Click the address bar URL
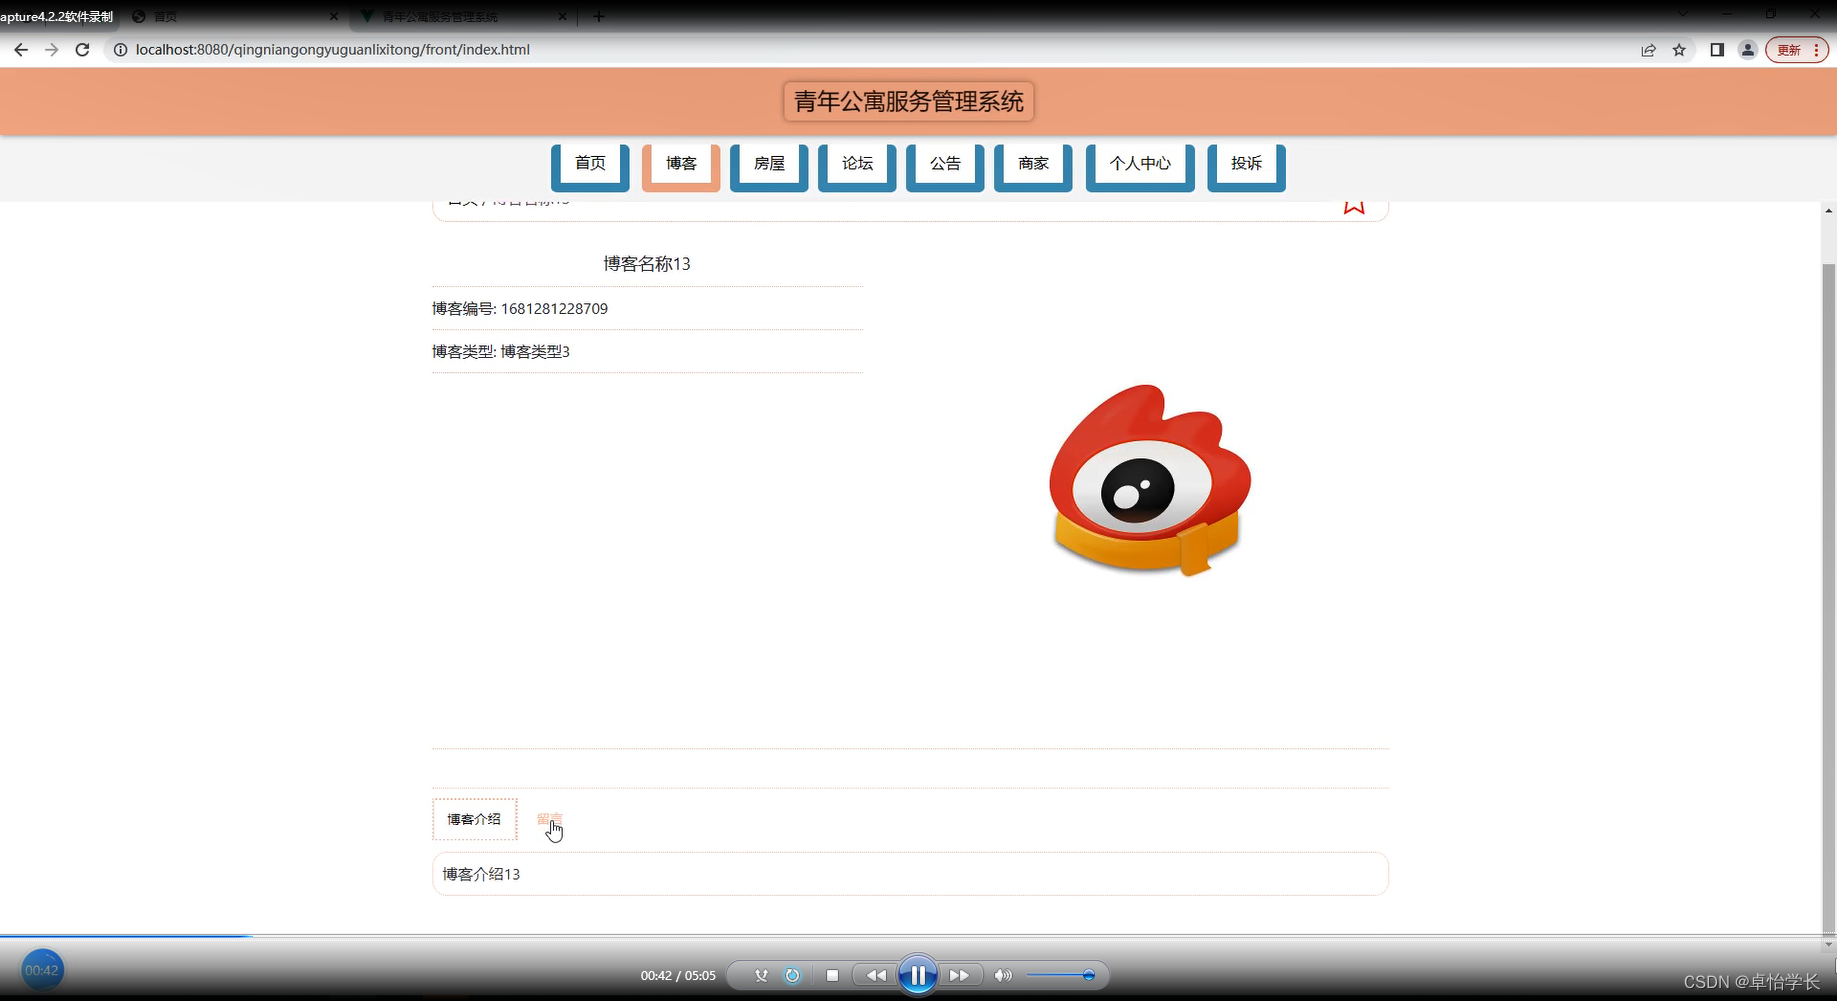The width and height of the screenshot is (1837, 1001). tap(333, 50)
